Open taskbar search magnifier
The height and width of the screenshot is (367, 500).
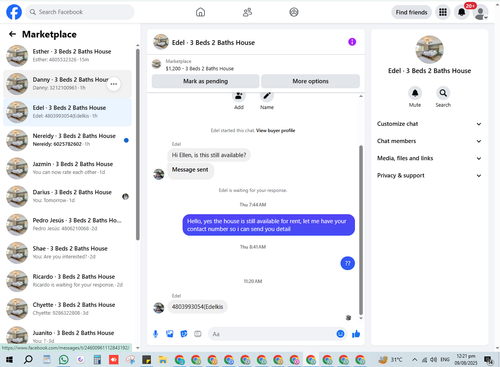coord(28,360)
